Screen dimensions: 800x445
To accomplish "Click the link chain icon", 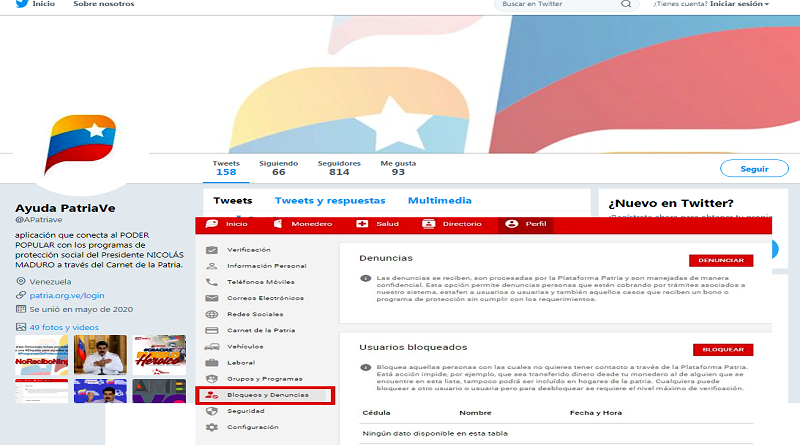I will (21, 295).
